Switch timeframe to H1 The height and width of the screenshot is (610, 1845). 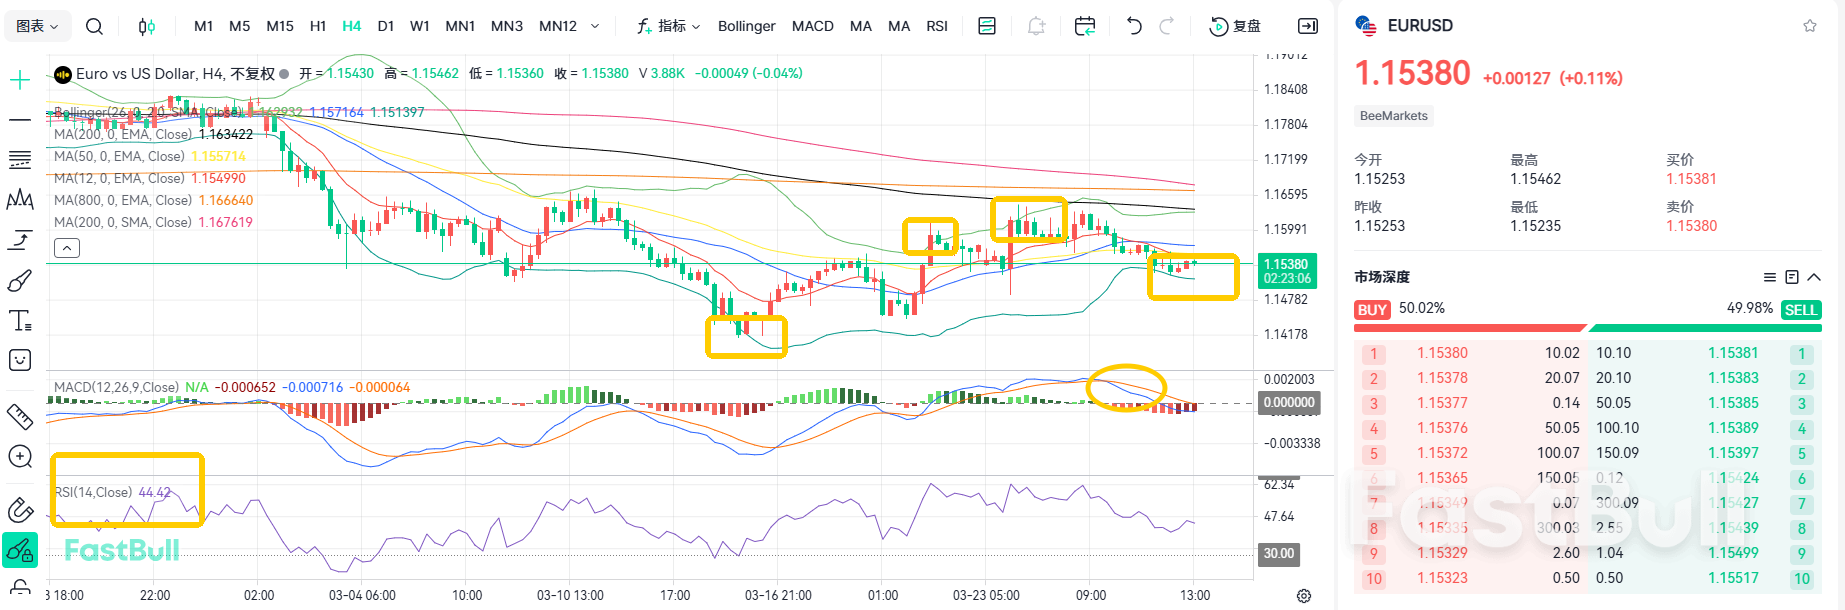(x=318, y=26)
